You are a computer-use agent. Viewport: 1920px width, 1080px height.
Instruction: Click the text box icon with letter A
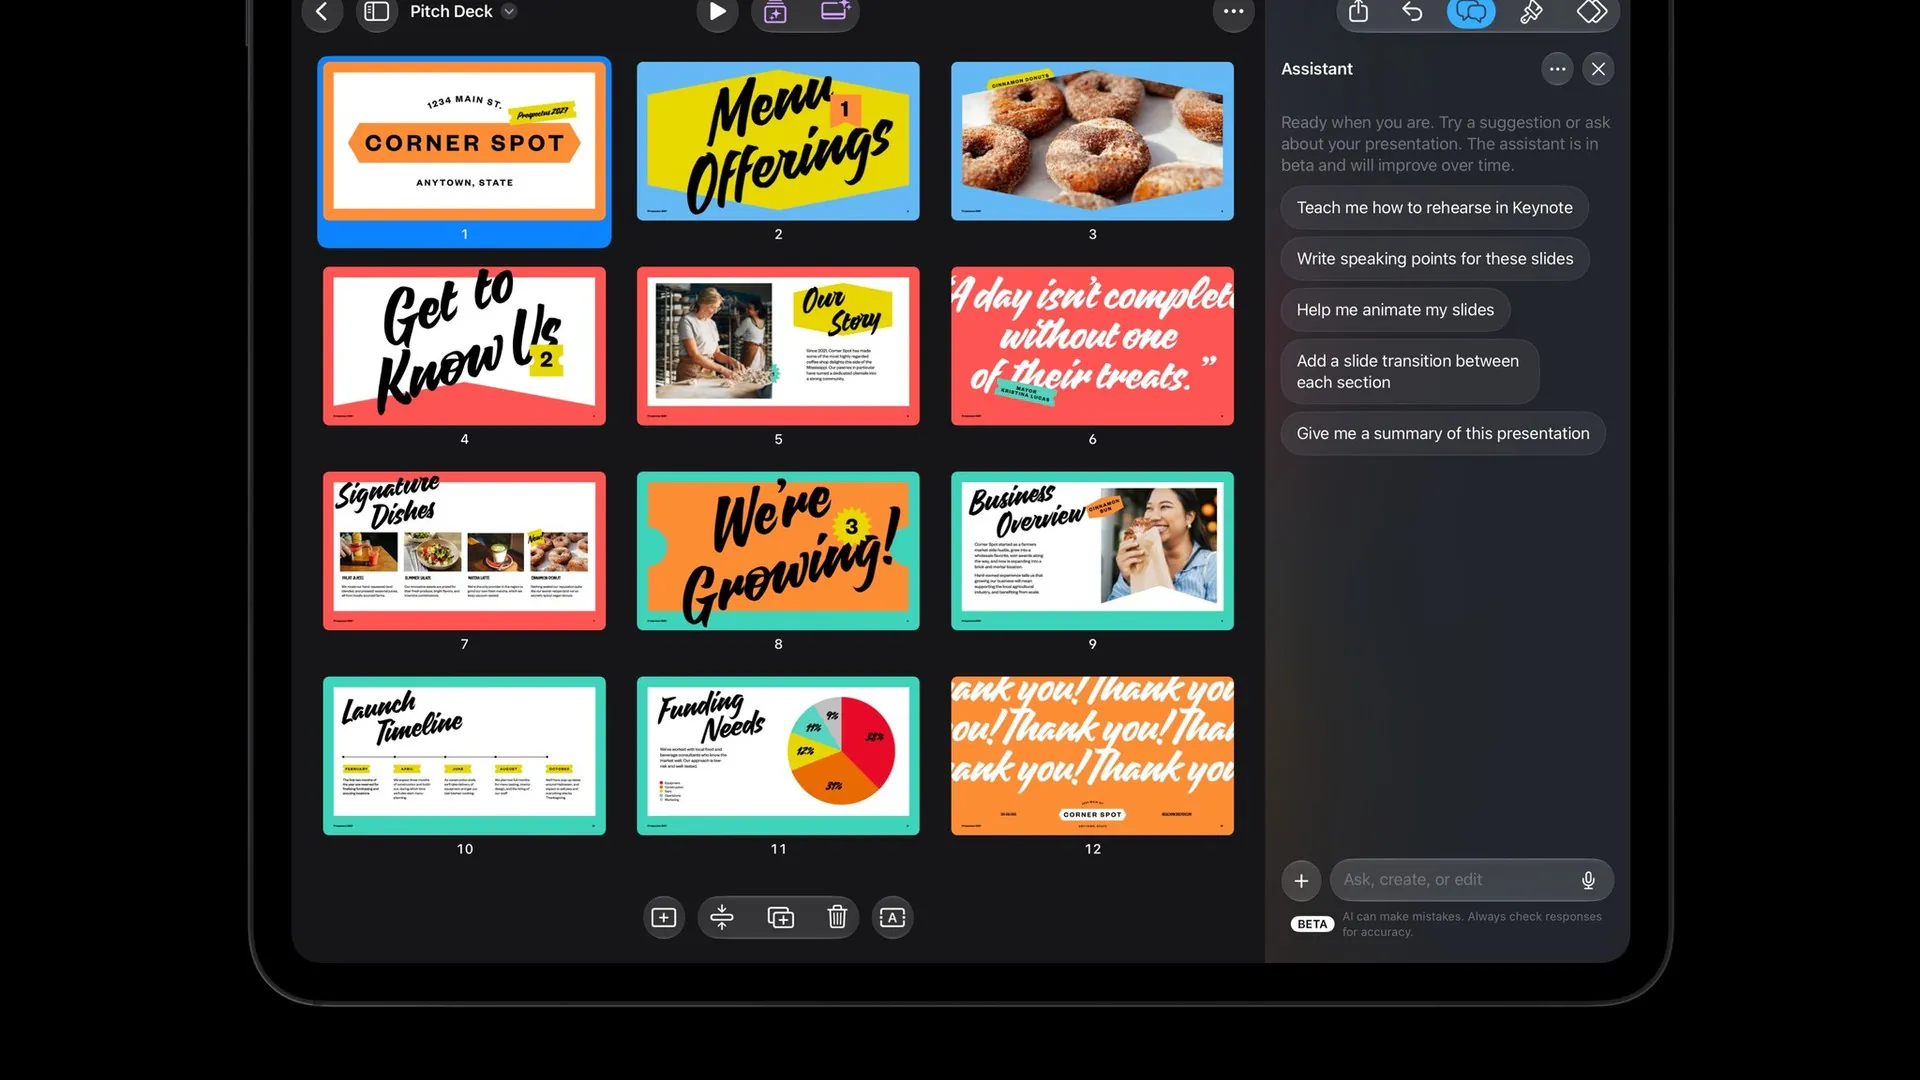[x=892, y=918]
